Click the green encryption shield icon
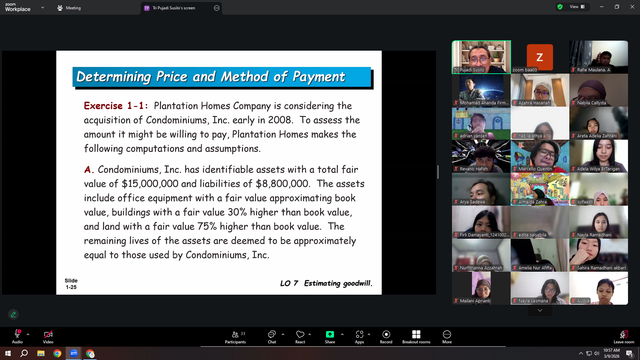The height and width of the screenshot is (360, 640). [560, 7]
